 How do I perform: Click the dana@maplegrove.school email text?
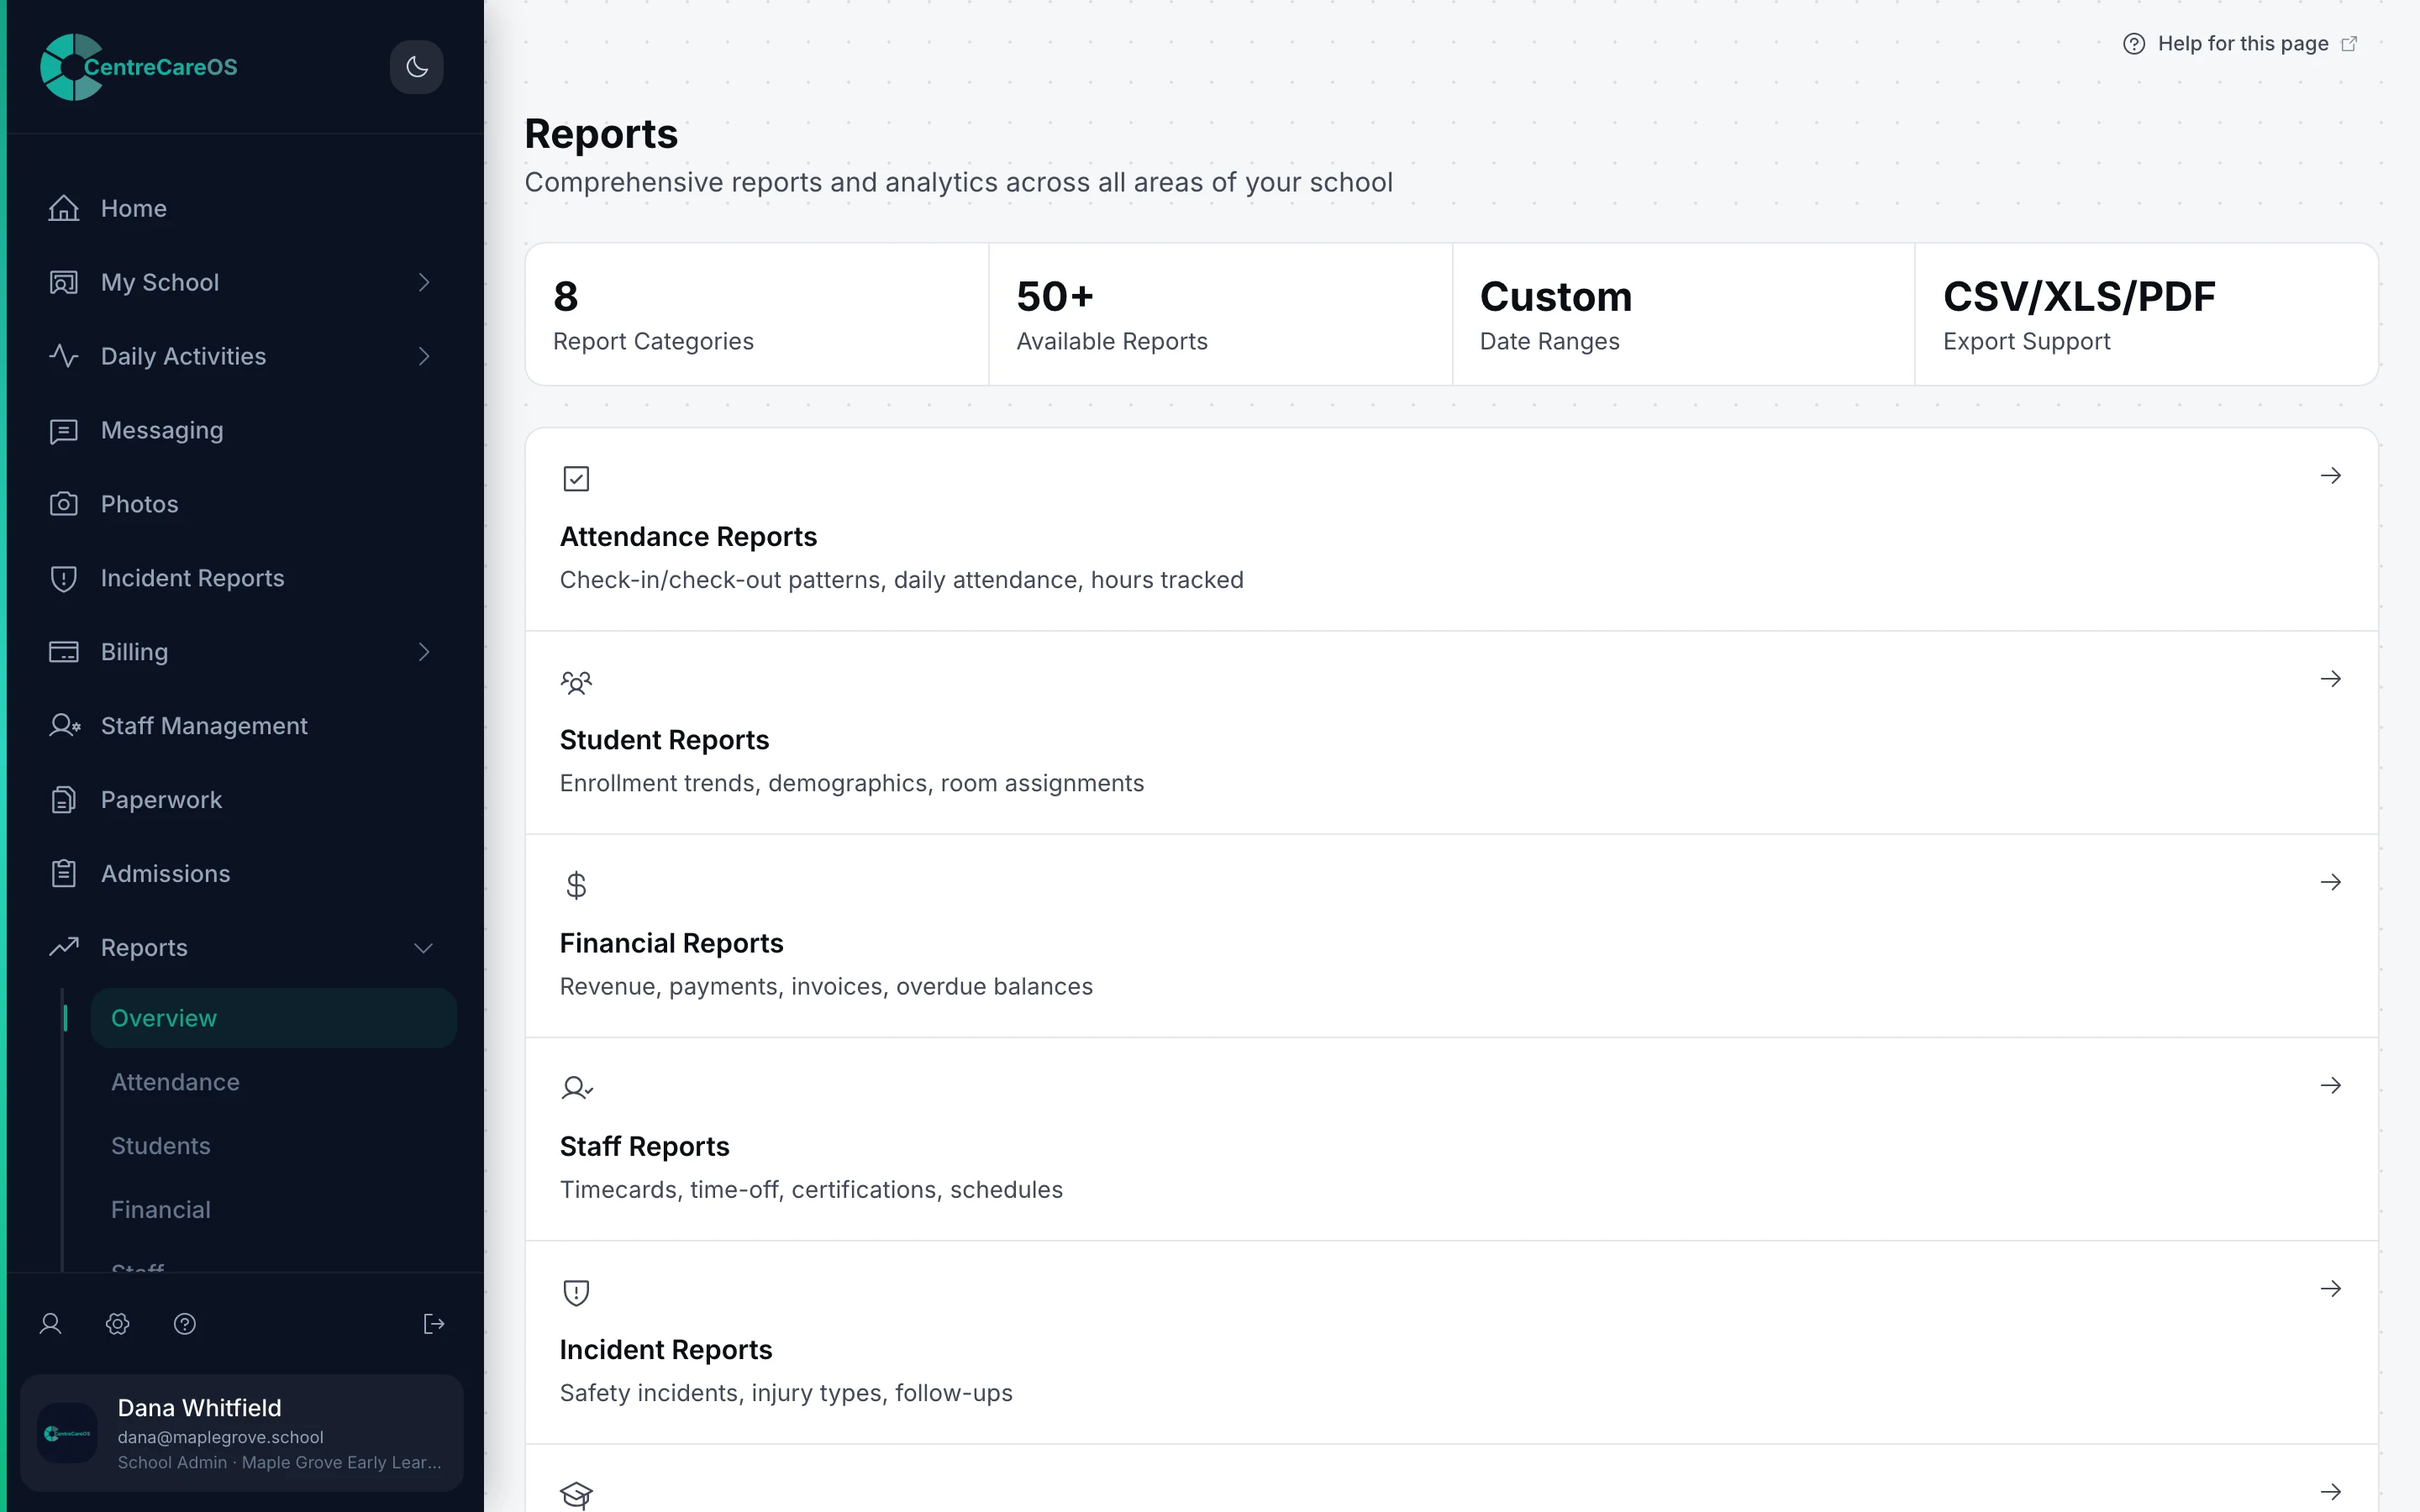click(220, 1437)
